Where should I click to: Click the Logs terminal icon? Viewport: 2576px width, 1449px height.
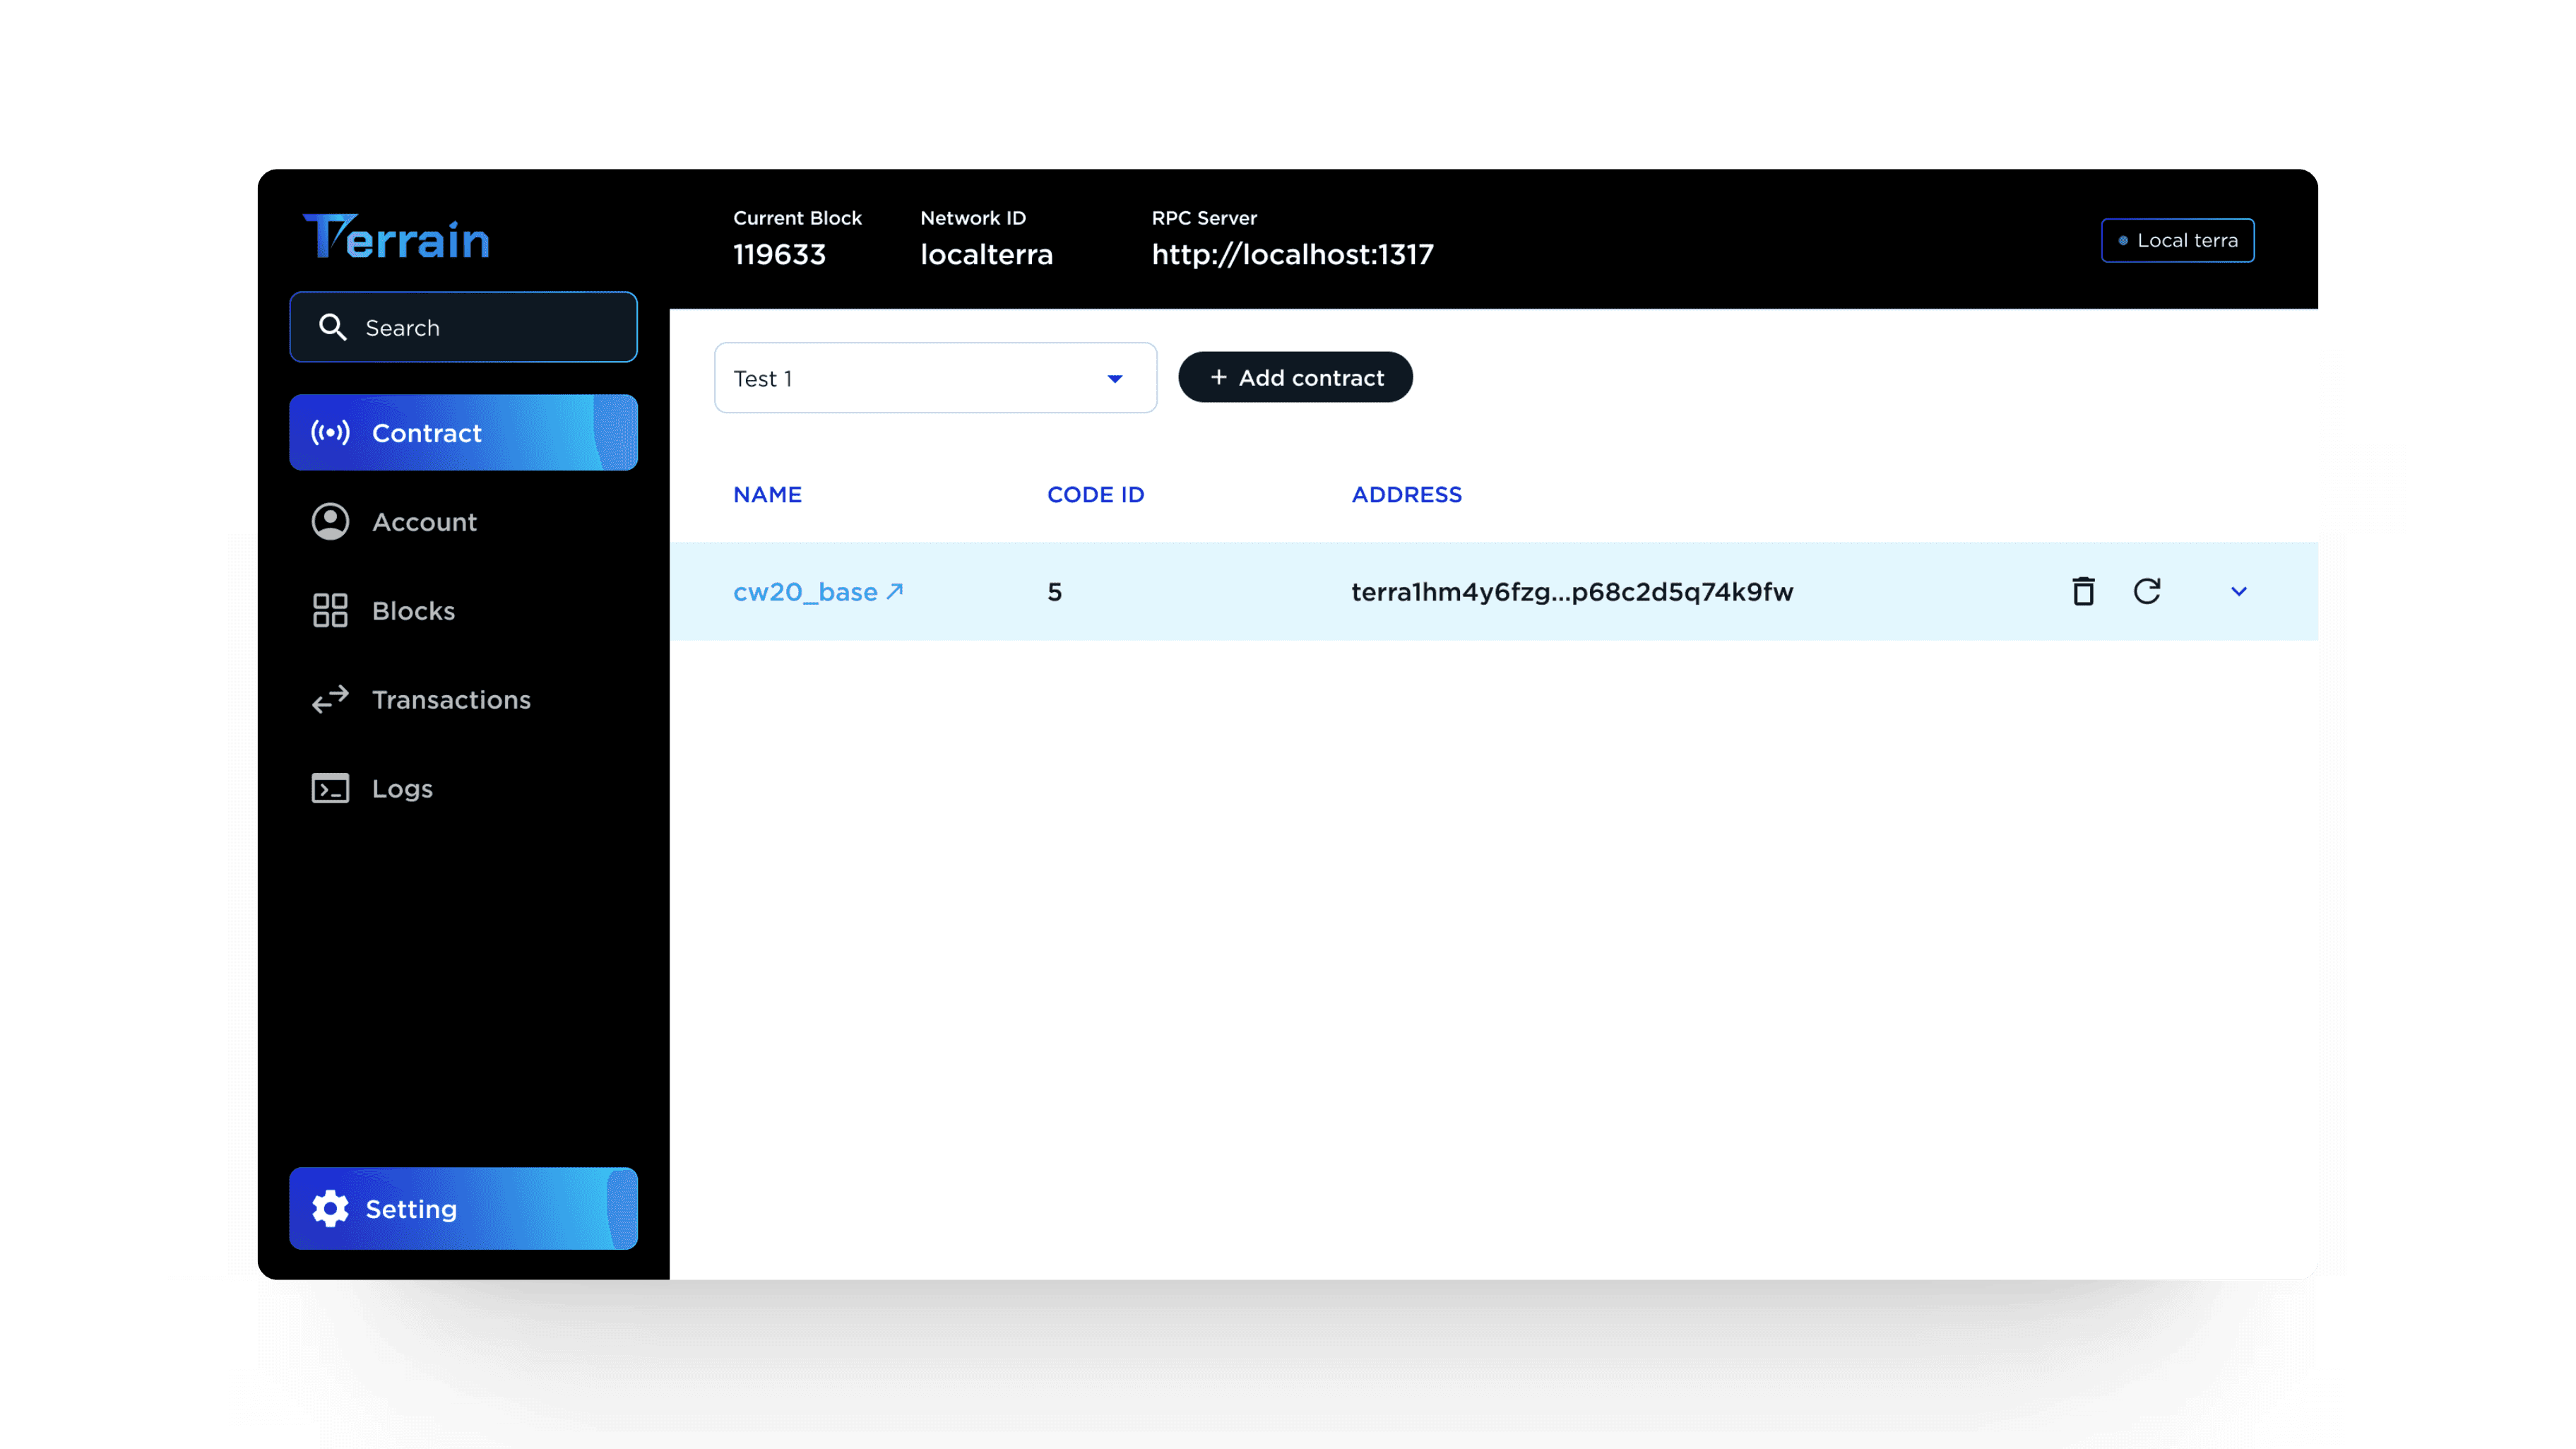click(330, 788)
